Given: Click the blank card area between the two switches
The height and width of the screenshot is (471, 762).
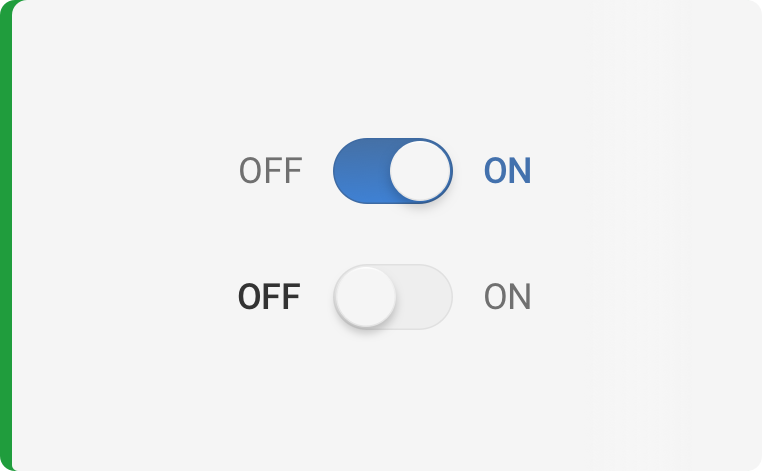Looking at the screenshot, I should 392,235.
